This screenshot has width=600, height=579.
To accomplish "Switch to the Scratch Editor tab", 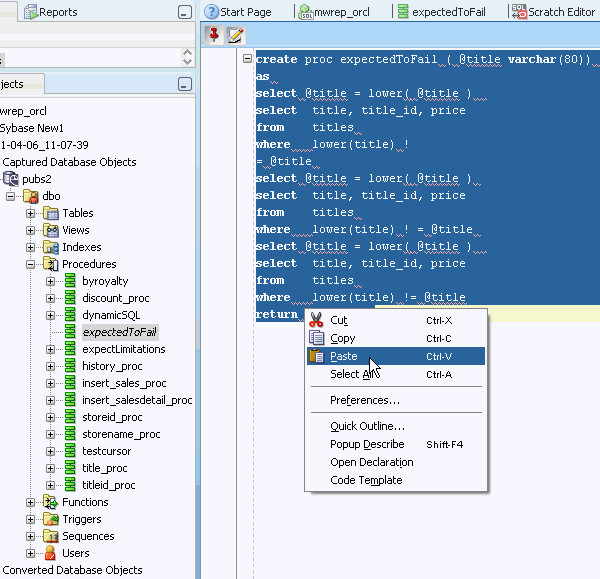I will 553,12.
